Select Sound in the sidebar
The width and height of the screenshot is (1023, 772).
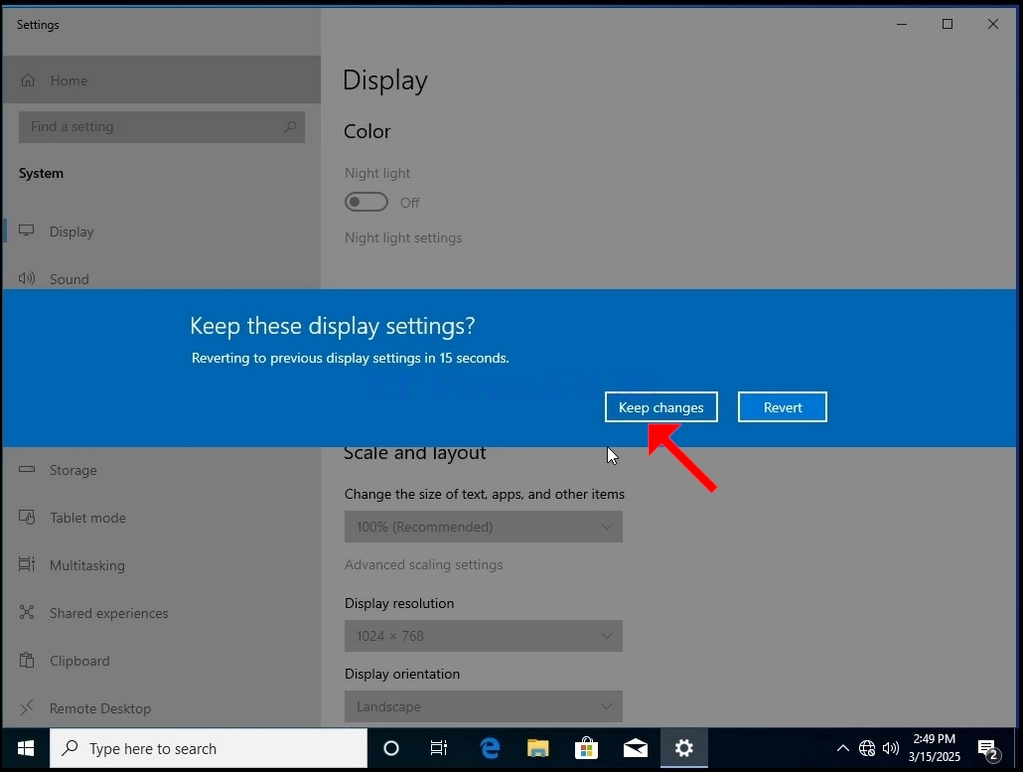161,279
